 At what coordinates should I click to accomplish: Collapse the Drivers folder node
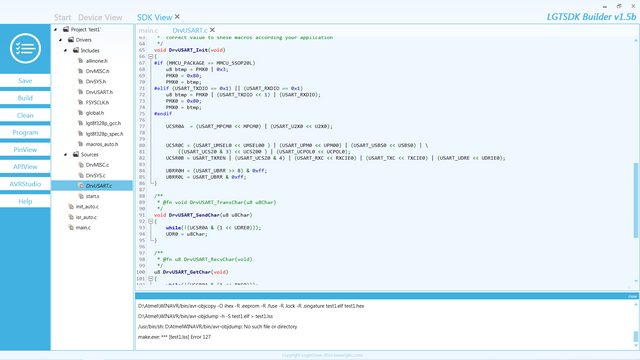61,40
